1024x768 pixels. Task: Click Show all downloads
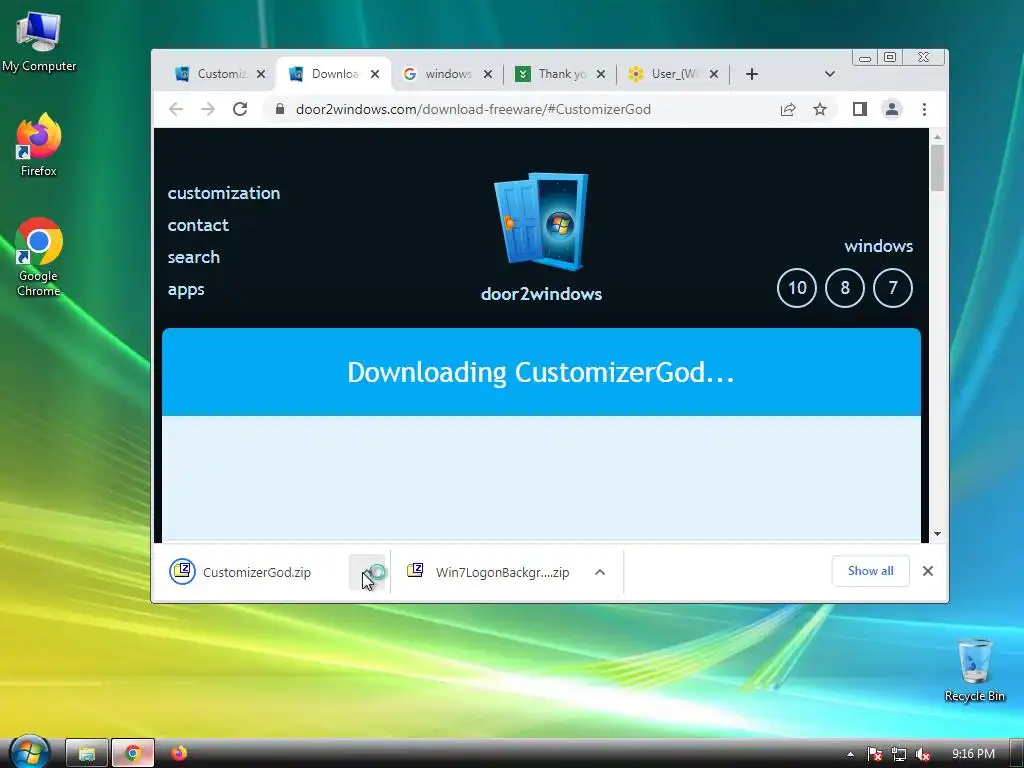pos(871,571)
